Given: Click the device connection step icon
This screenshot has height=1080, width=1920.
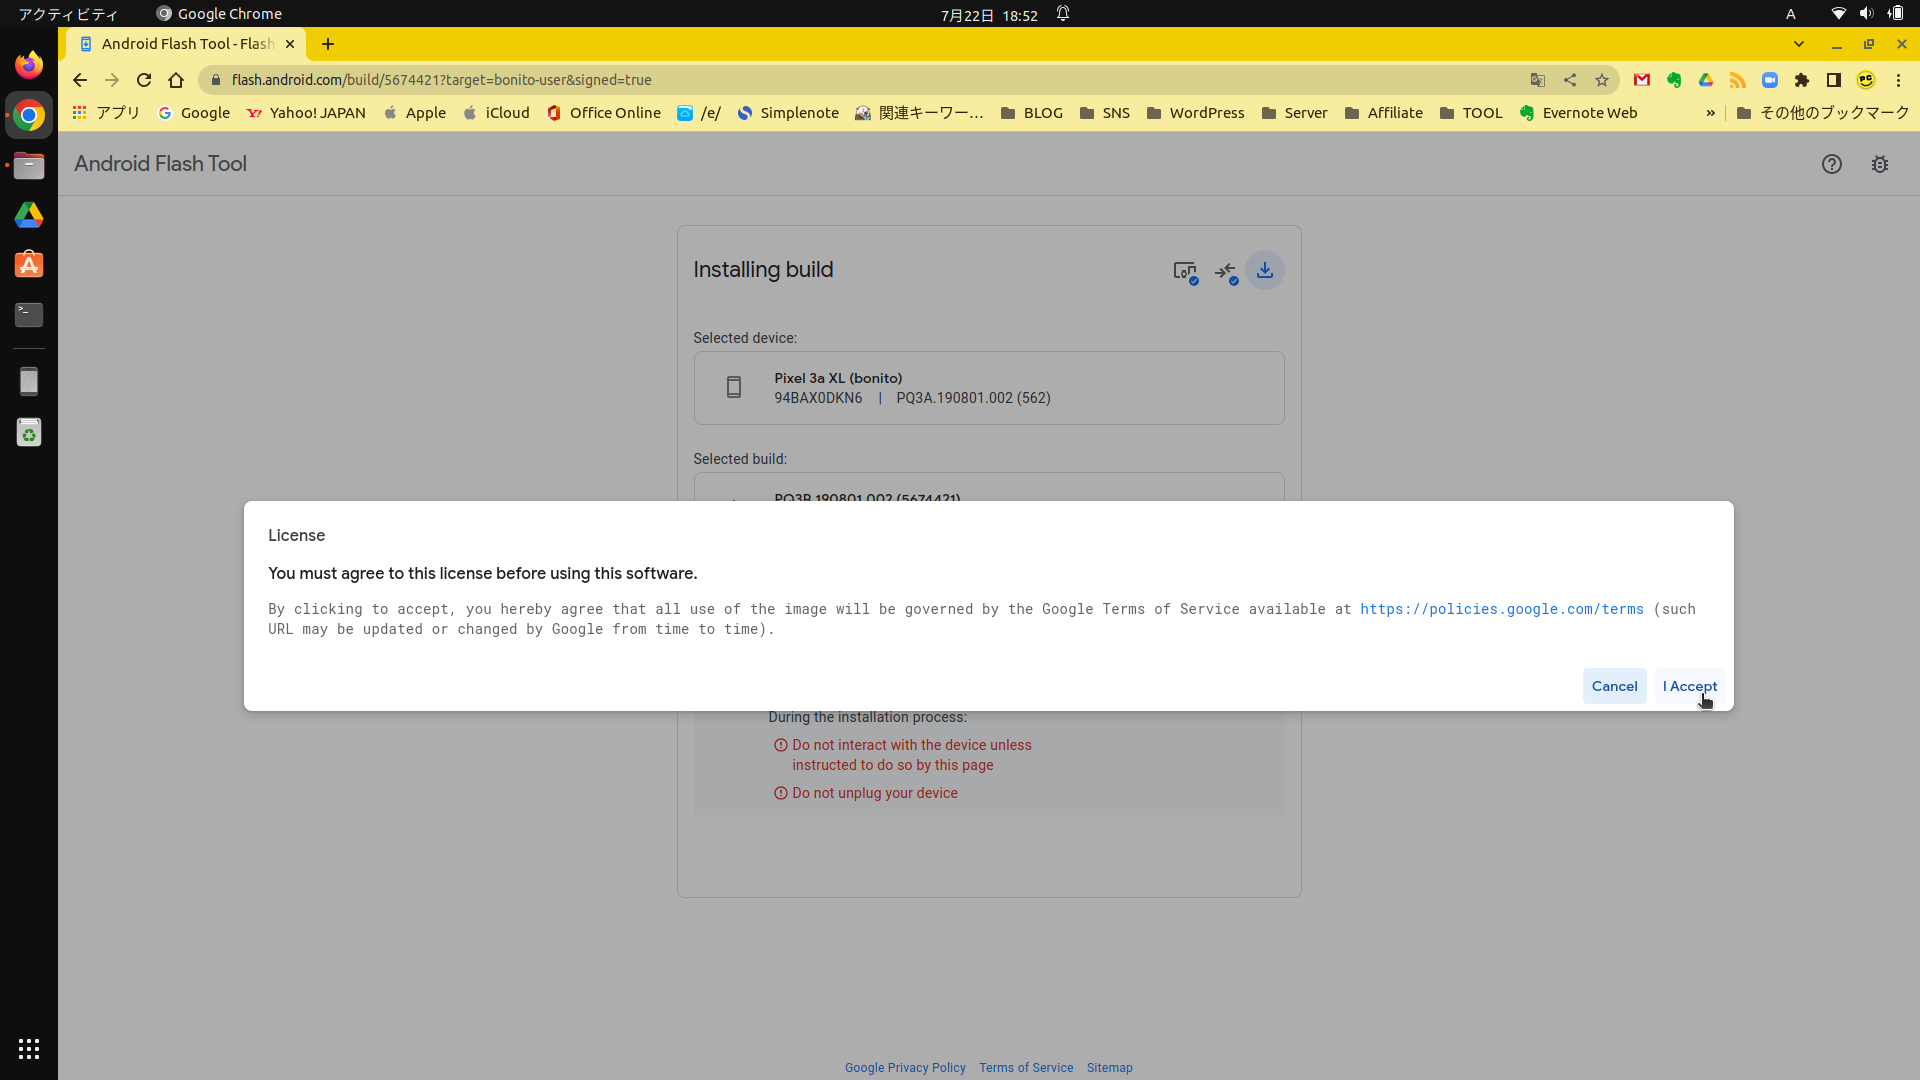Looking at the screenshot, I should (x=1185, y=271).
